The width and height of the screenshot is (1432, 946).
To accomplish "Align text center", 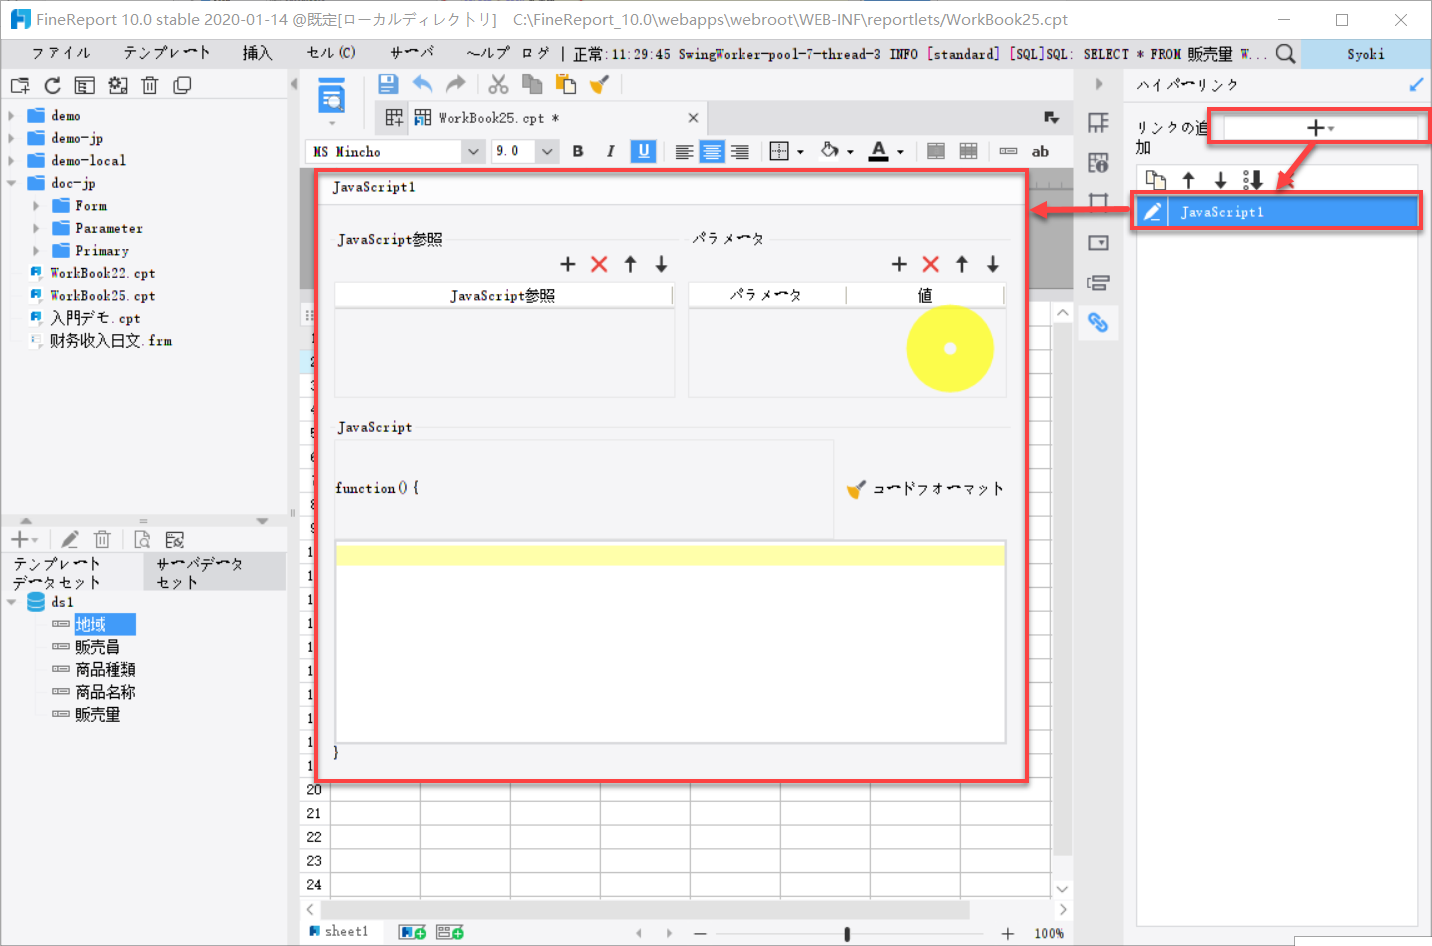I will 712,152.
